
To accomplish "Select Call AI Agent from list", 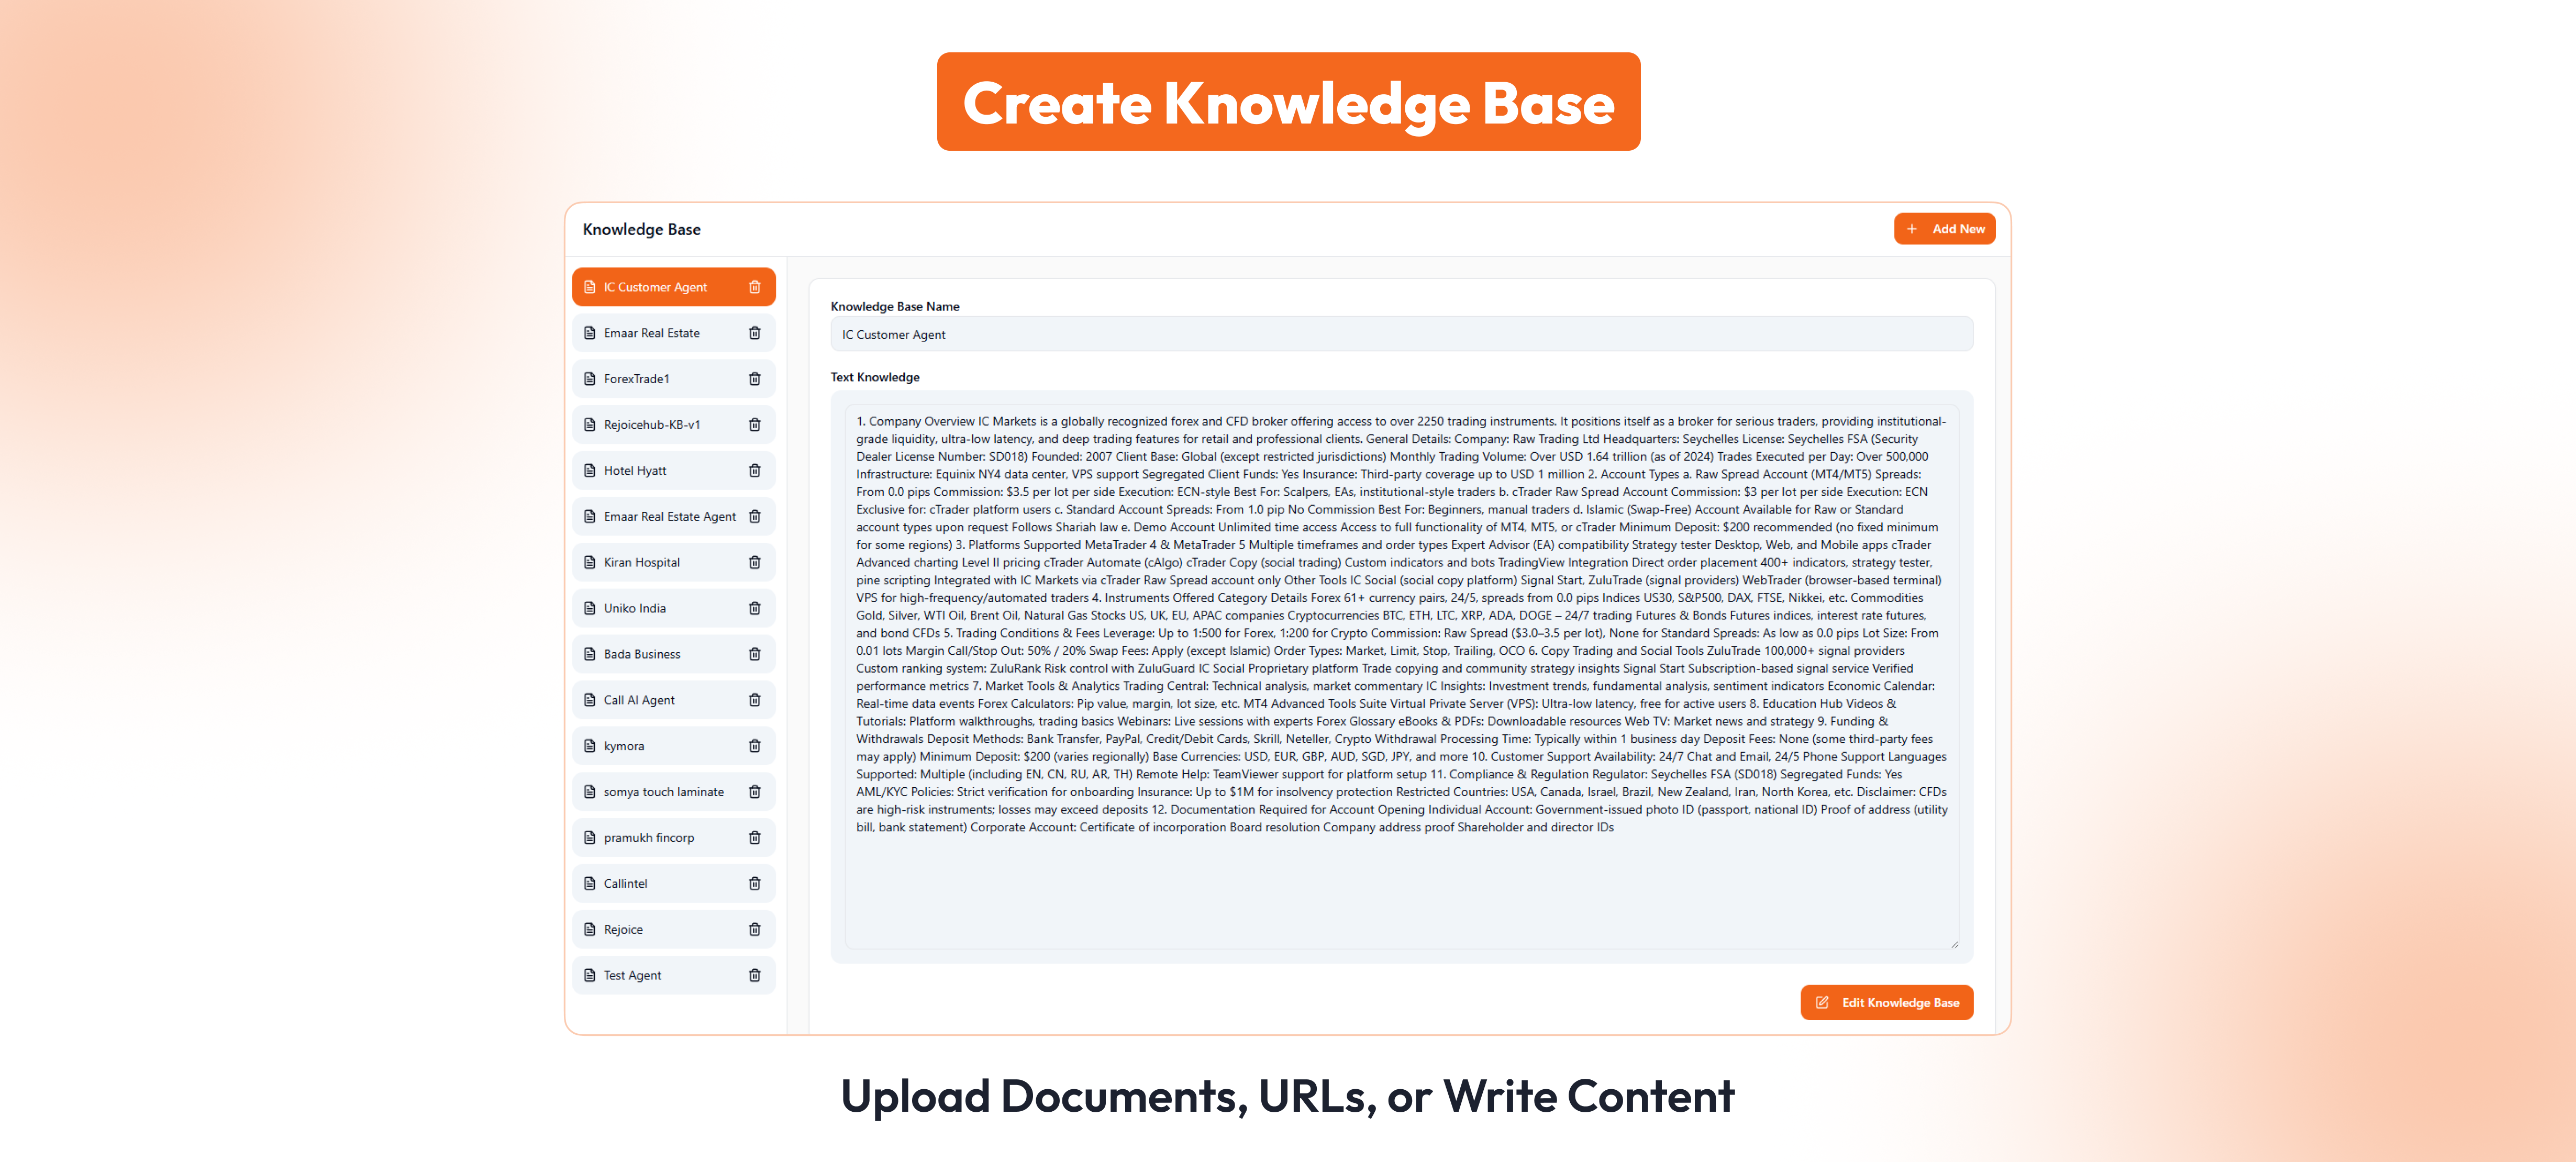I will pos(639,700).
